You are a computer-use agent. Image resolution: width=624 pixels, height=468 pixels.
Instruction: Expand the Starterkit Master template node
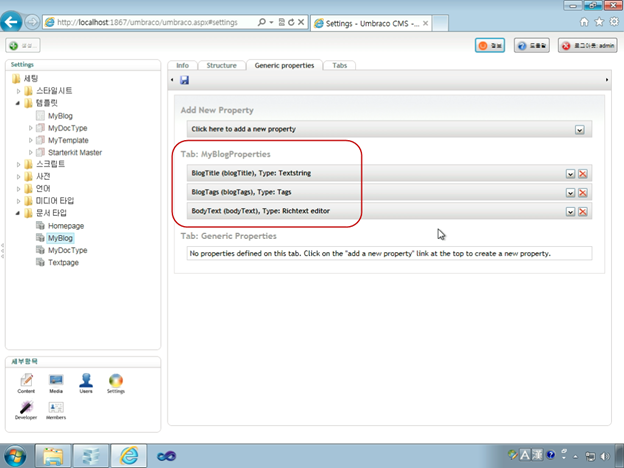(x=31, y=152)
